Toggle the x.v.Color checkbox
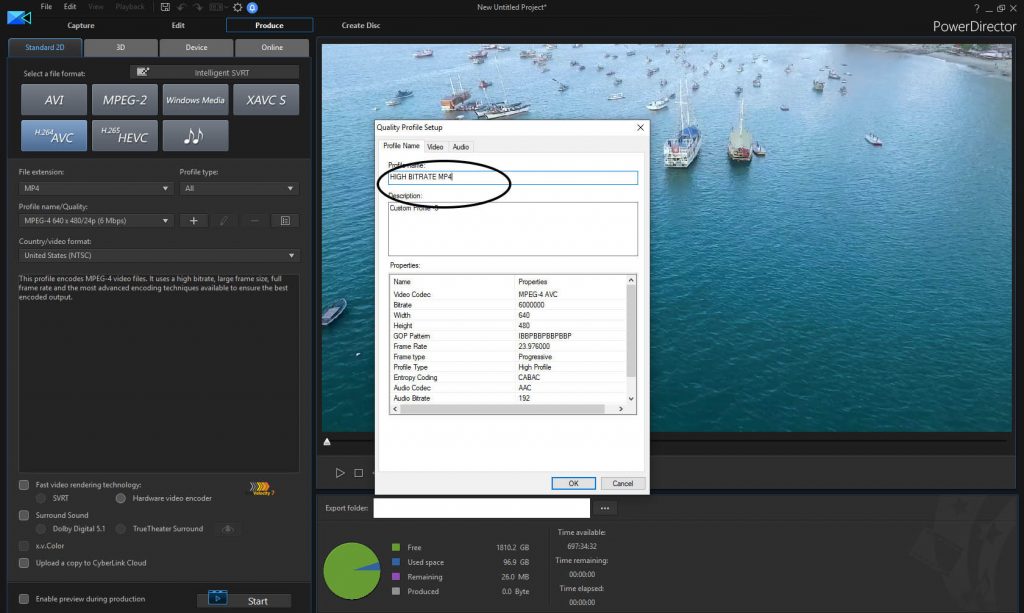The width and height of the screenshot is (1024, 613). point(24,546)
